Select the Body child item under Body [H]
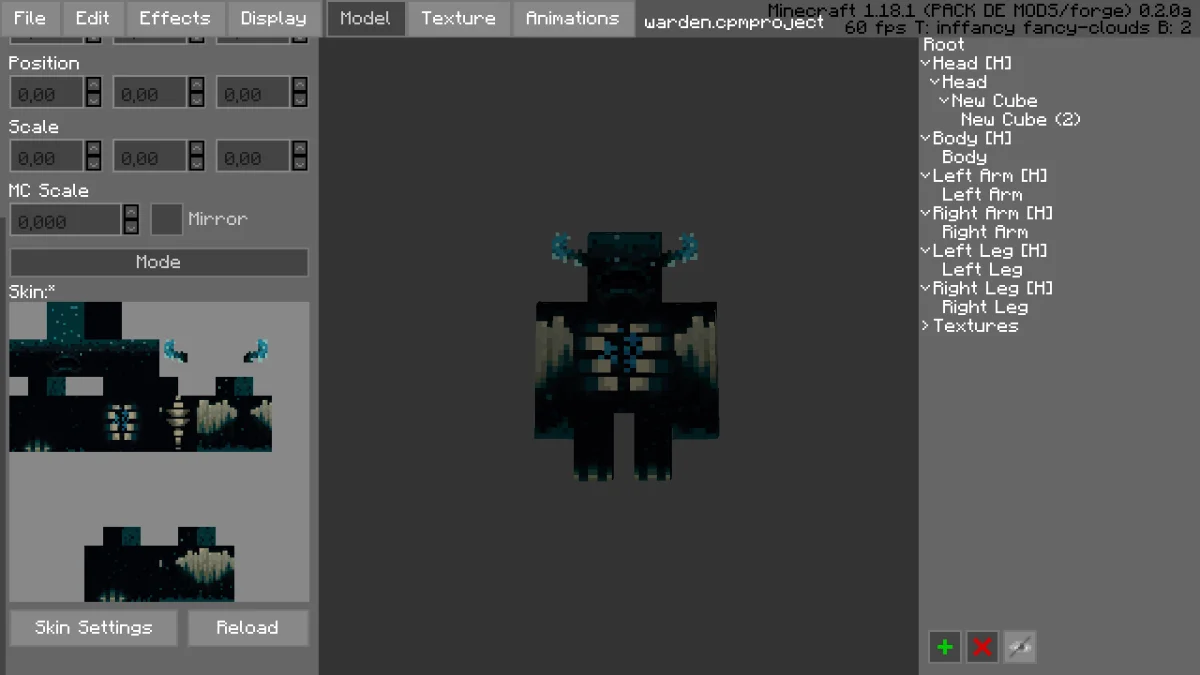 964,157
